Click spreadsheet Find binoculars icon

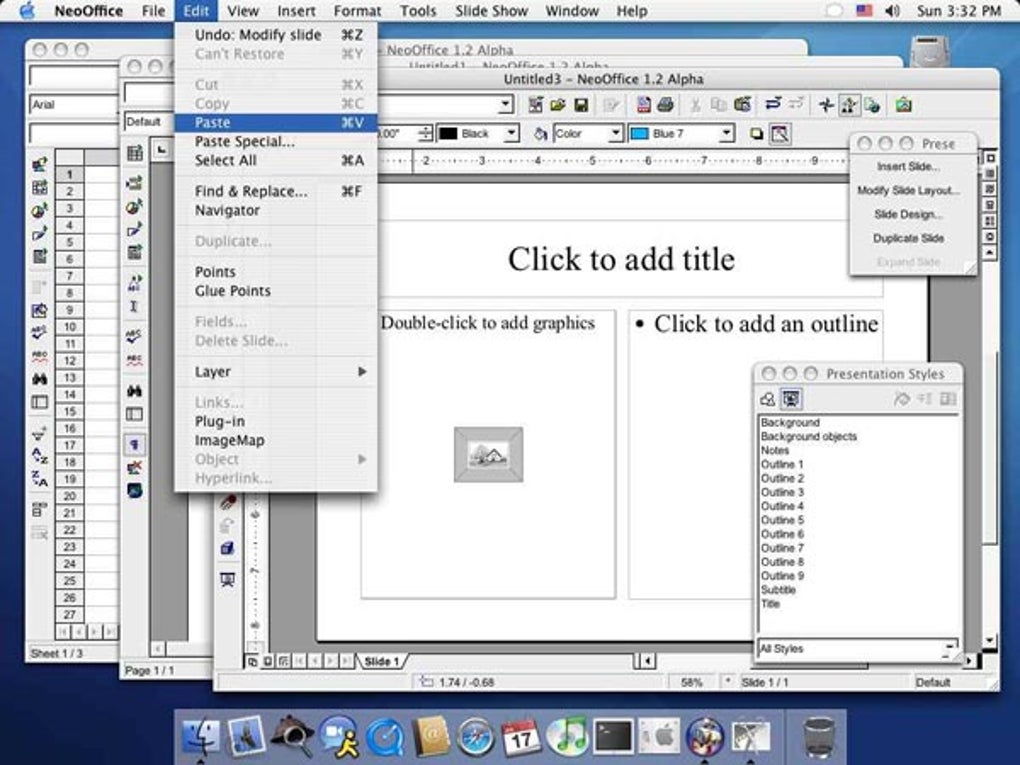coord(40,379)
